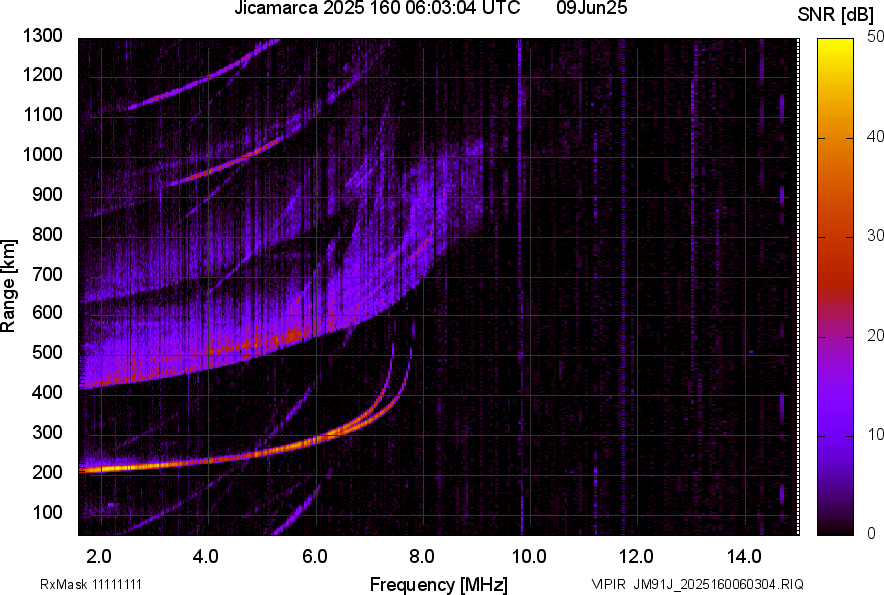
Task: Click range tick label '100'
Action: point(47,512)
